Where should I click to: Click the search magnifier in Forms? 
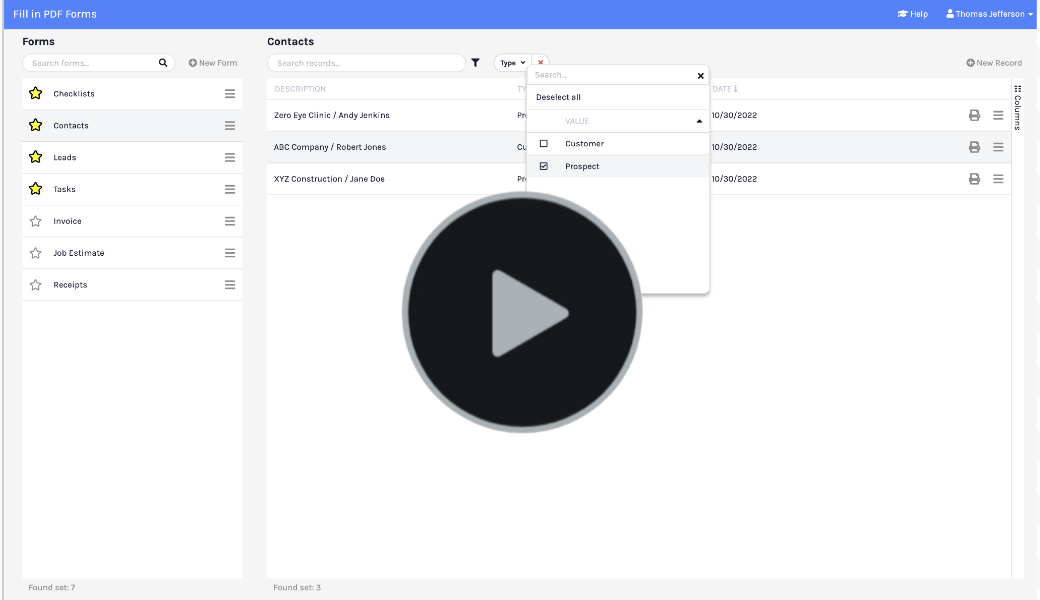click(163, 63)
